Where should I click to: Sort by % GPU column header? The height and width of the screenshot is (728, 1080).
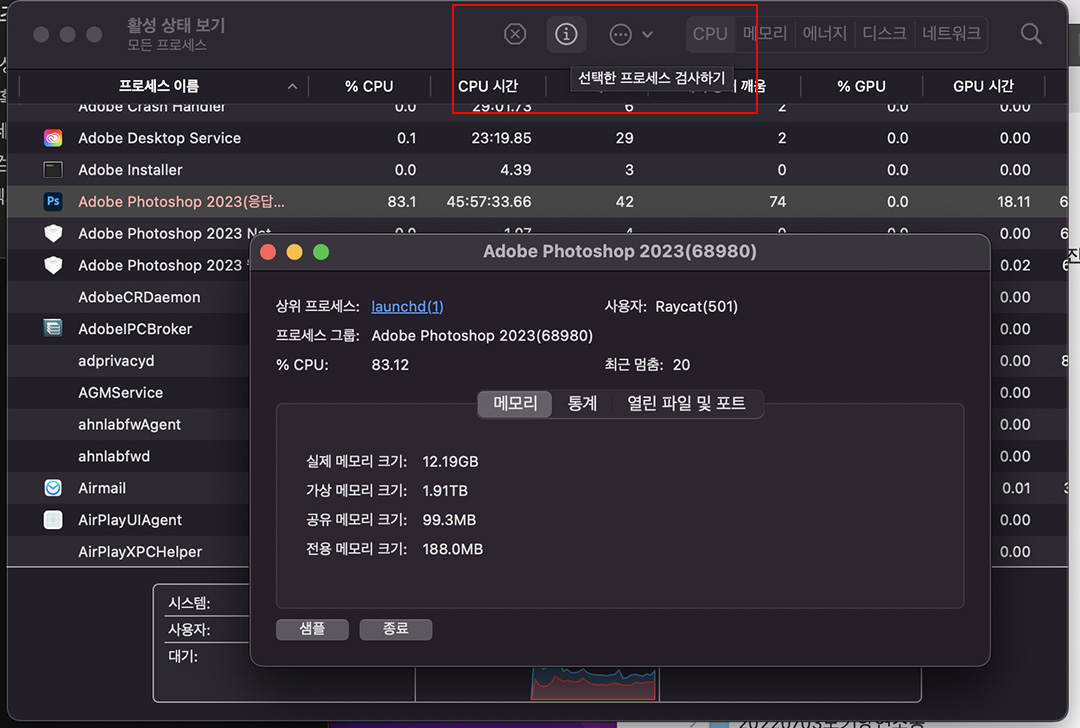[861, 86]
